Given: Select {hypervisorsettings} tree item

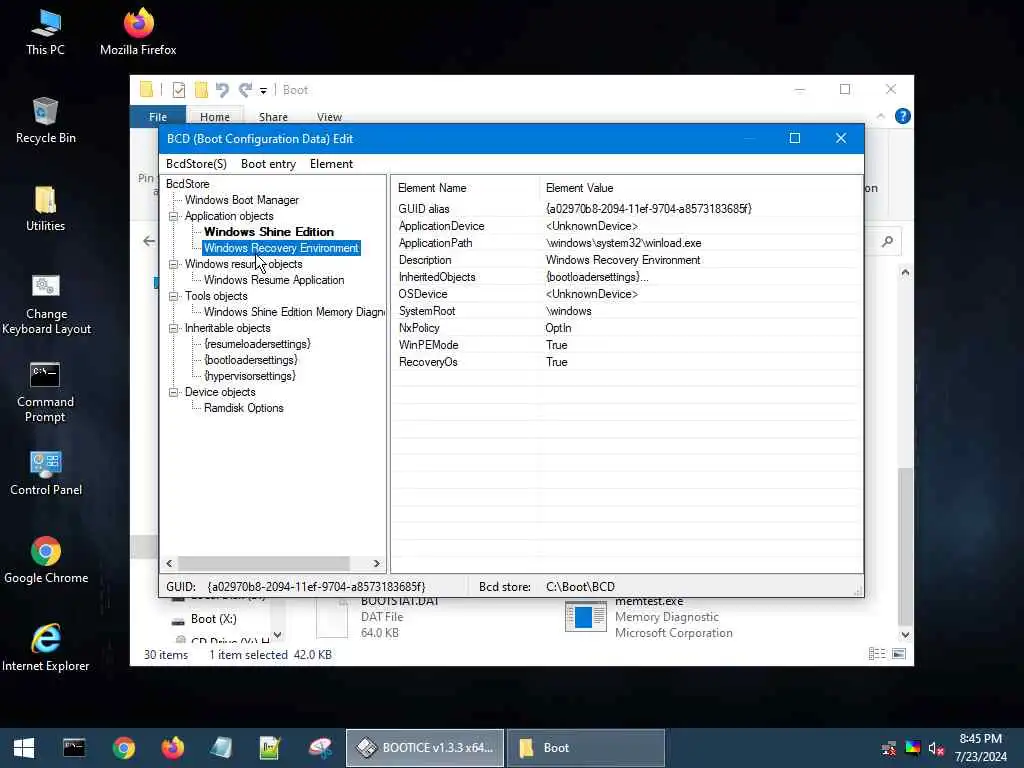Looking at the screenshot, I should coord(249,376).
